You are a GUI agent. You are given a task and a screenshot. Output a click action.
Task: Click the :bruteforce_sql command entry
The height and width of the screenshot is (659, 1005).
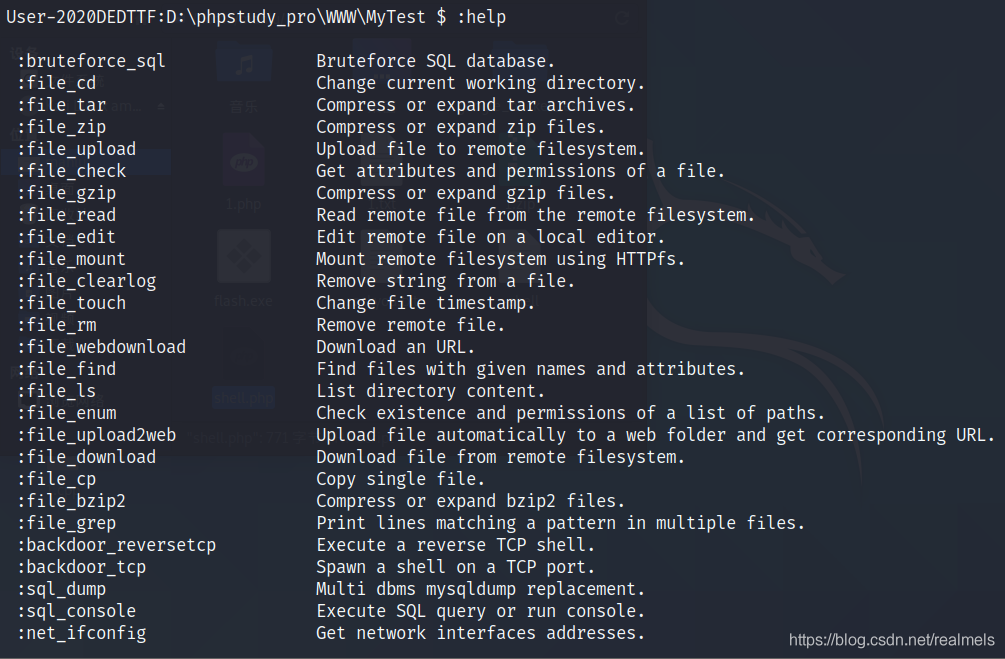pos(91,62)
